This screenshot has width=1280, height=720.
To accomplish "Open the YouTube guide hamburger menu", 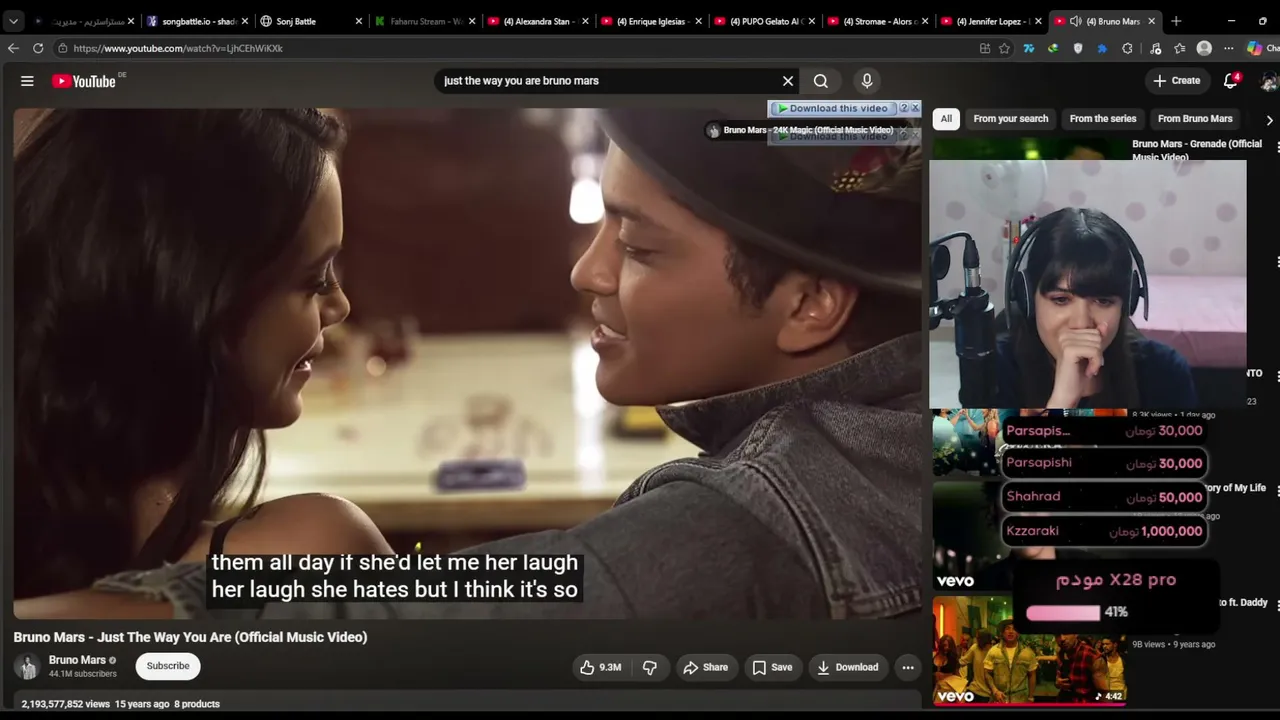I will (x=27, y=81).
